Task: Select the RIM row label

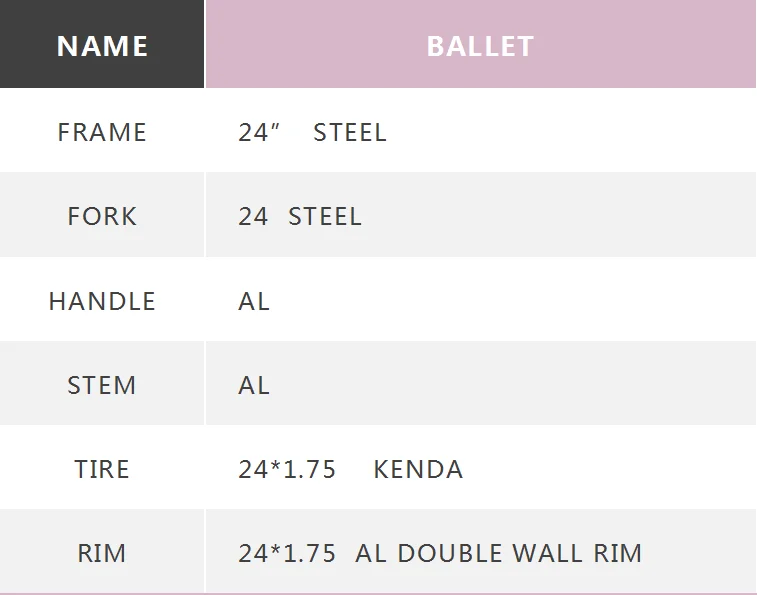Action: (x=102, y=553)
